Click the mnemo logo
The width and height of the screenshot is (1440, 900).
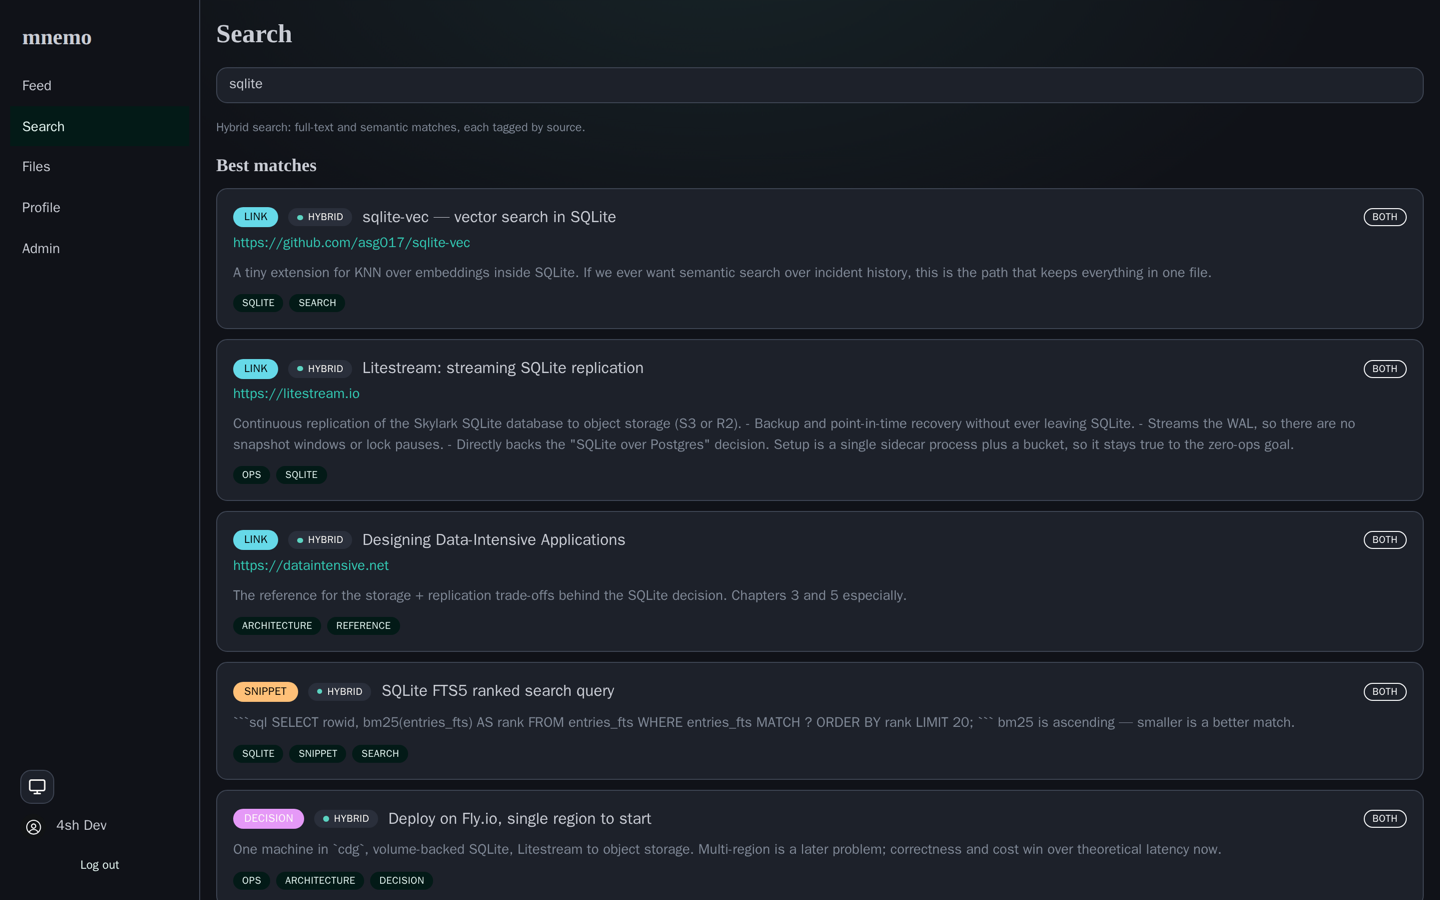click(x=57, y=37)
